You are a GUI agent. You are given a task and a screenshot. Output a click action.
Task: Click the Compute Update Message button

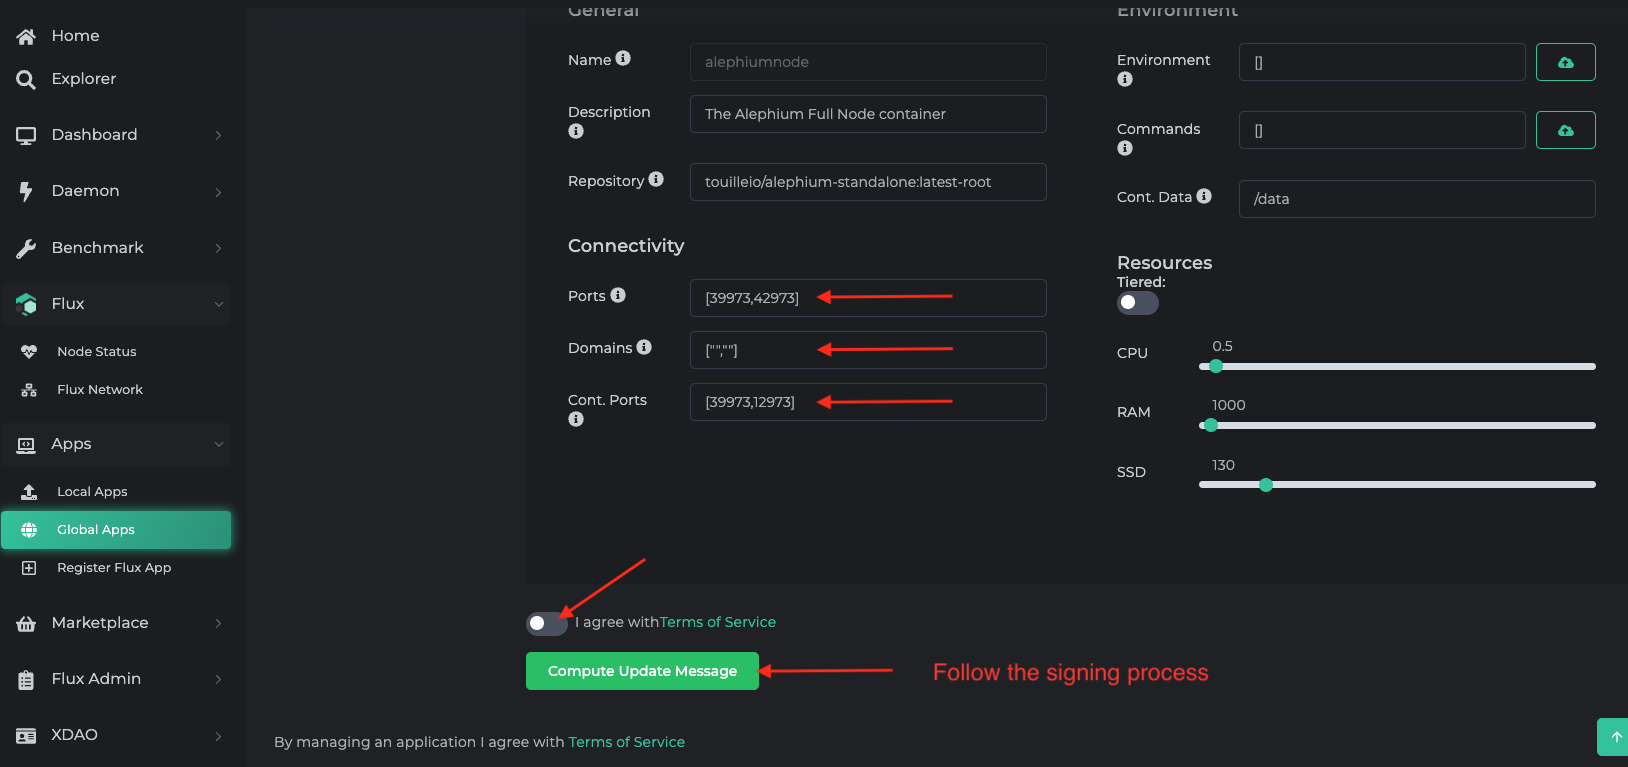pos(642,671)
